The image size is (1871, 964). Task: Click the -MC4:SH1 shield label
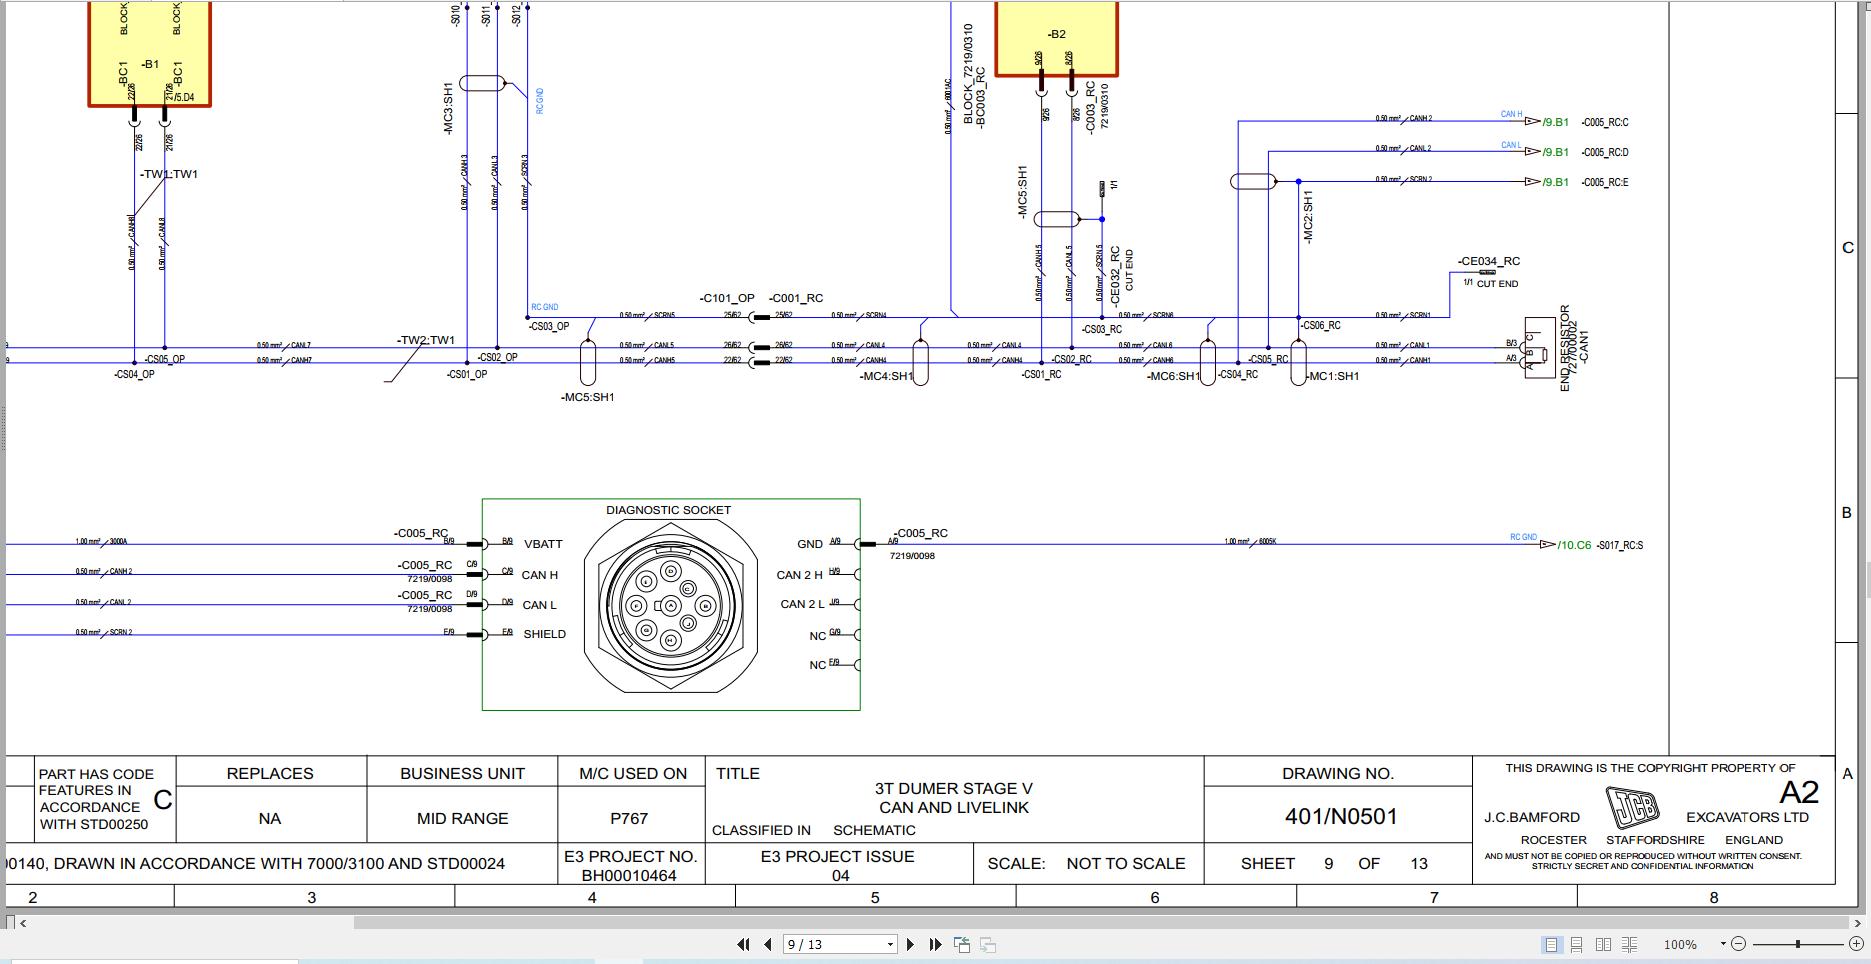(886, 376)
